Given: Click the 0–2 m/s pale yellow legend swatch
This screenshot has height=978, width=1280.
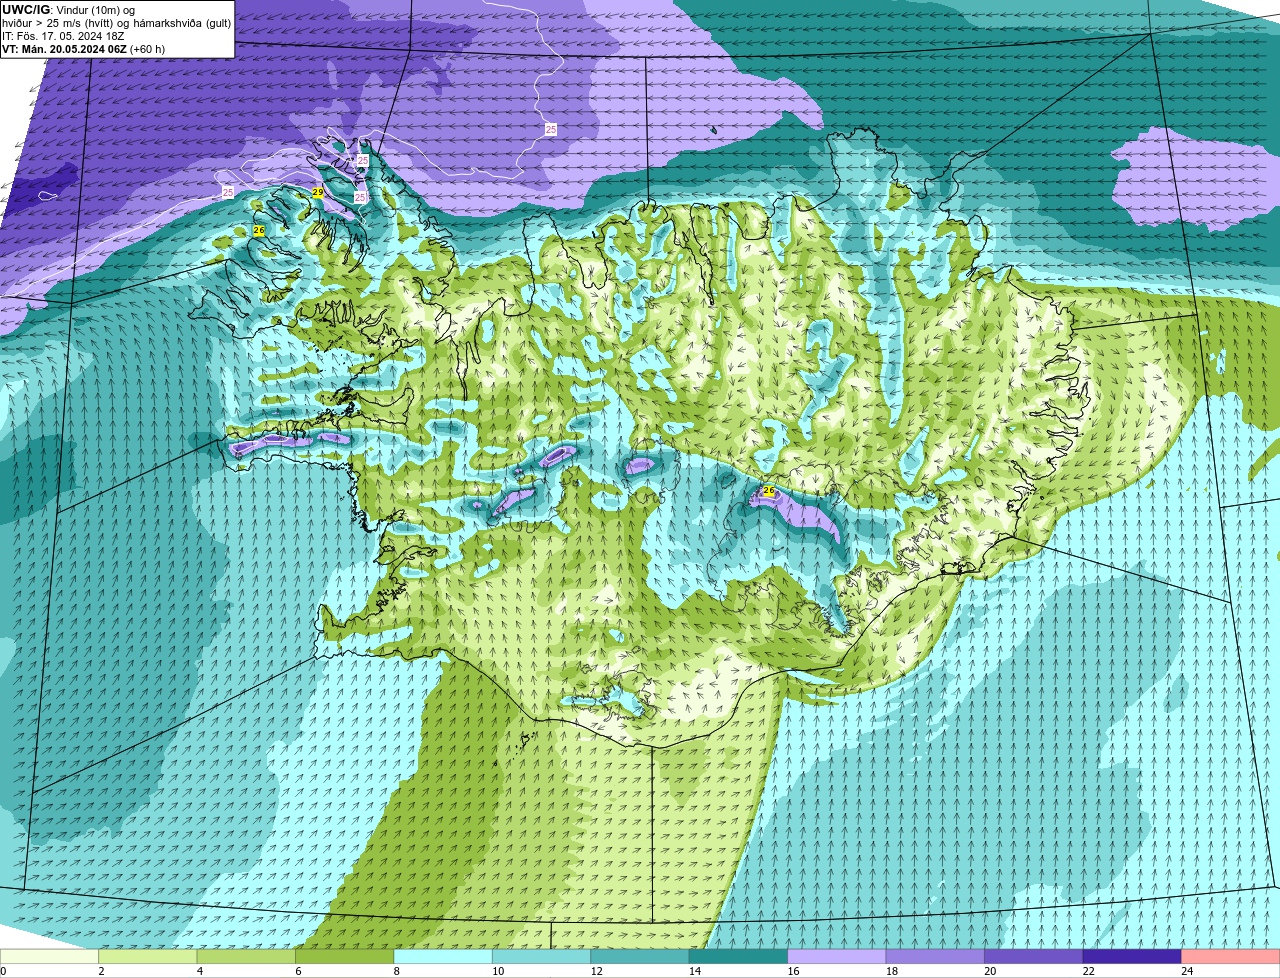Looking at the screenshot, I should click(49, 956).
